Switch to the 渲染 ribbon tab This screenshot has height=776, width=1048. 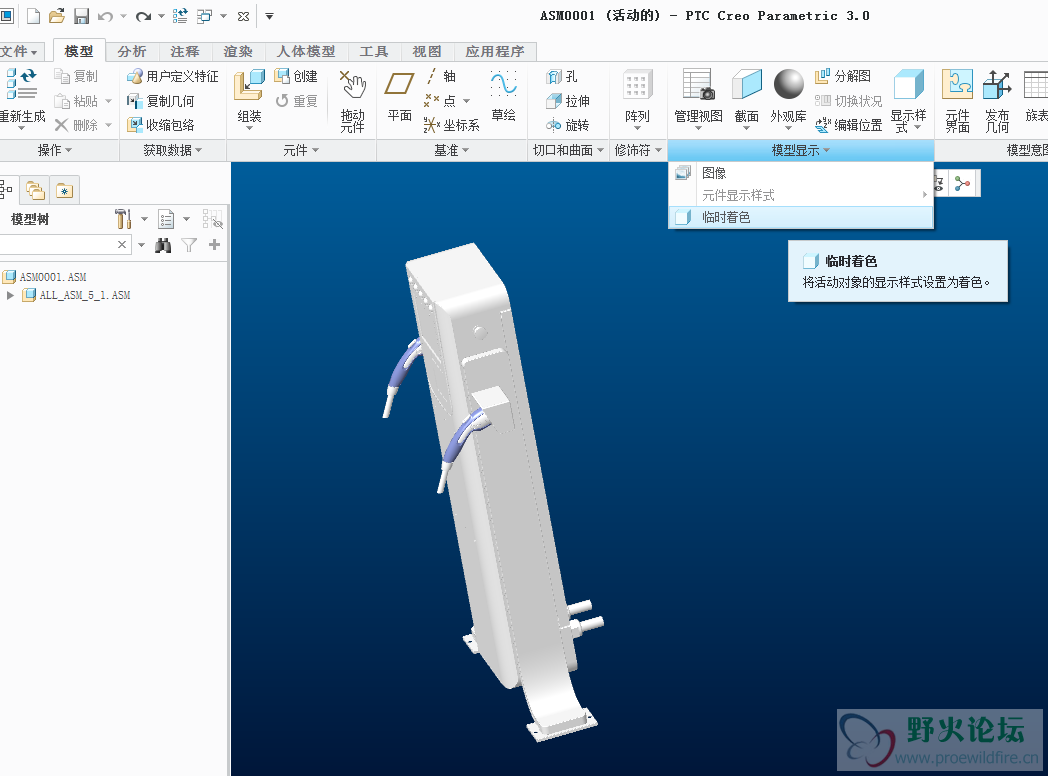(x=239, y=51)
